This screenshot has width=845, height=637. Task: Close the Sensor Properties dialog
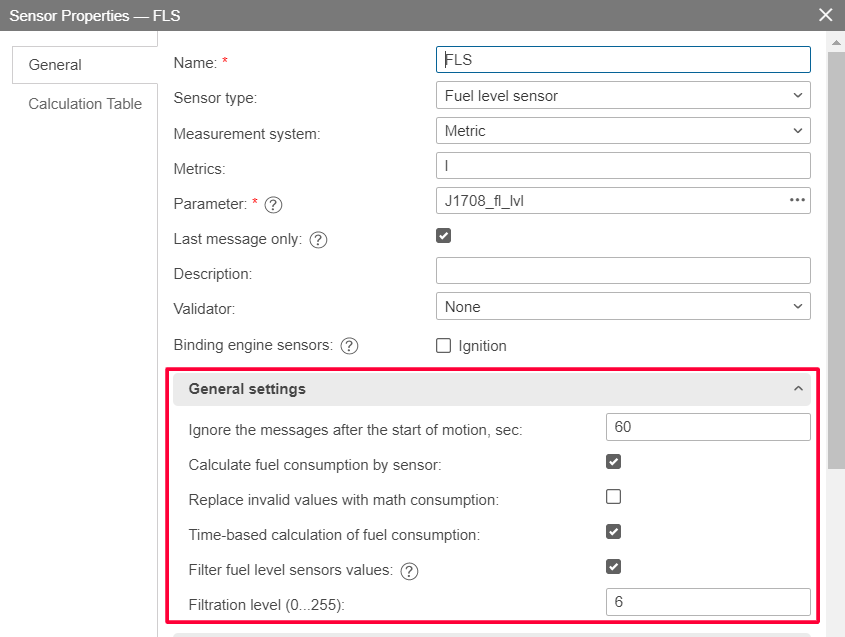pos(825,15)
